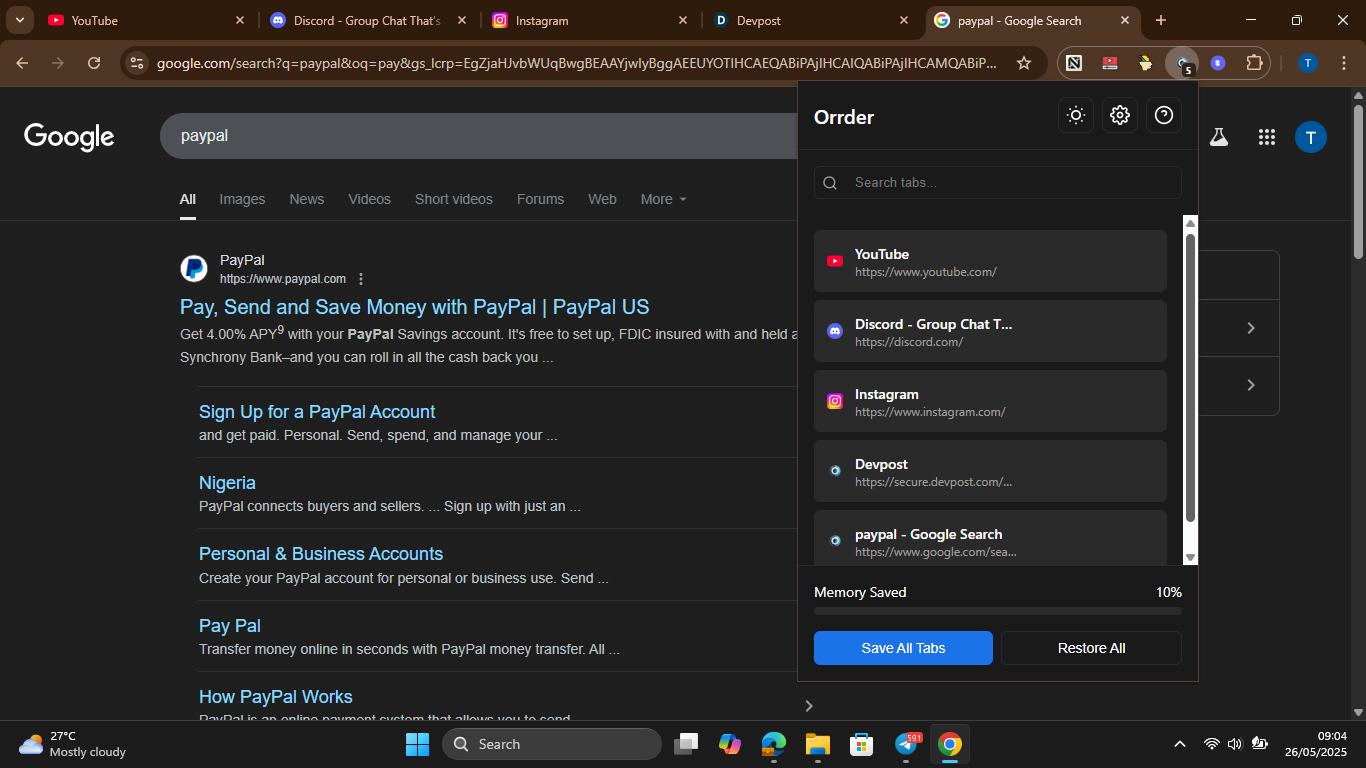Open Google Search Labs flask icon
This screenshot has width=1366, height=768.
(1218, 137)
